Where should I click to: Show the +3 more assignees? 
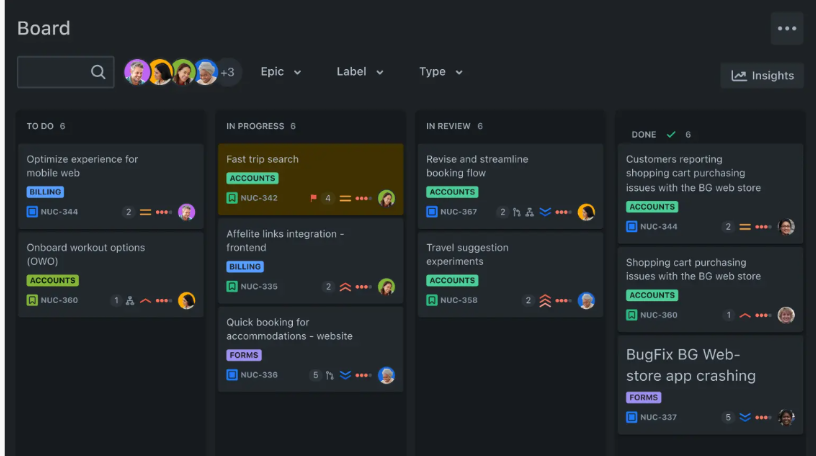coord(228,72)
